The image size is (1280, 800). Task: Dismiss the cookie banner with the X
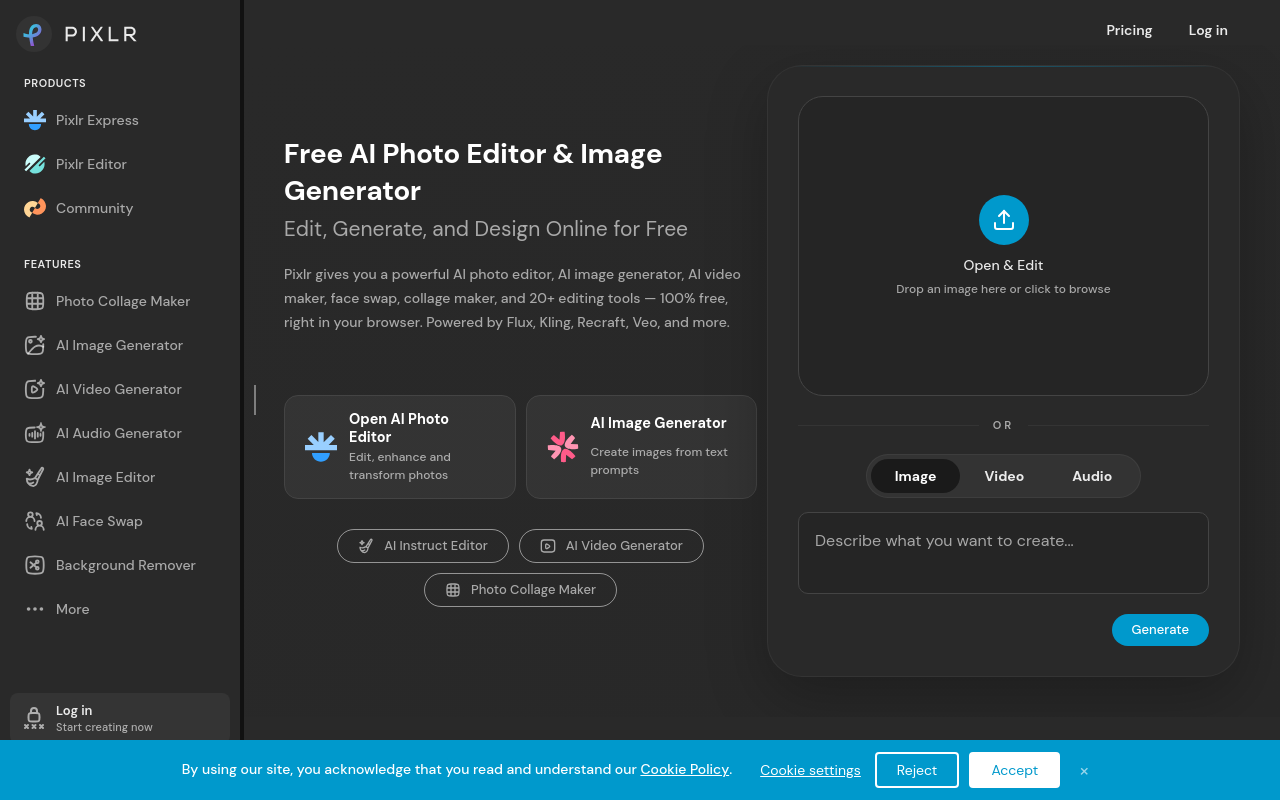[x=1084, y=771]
